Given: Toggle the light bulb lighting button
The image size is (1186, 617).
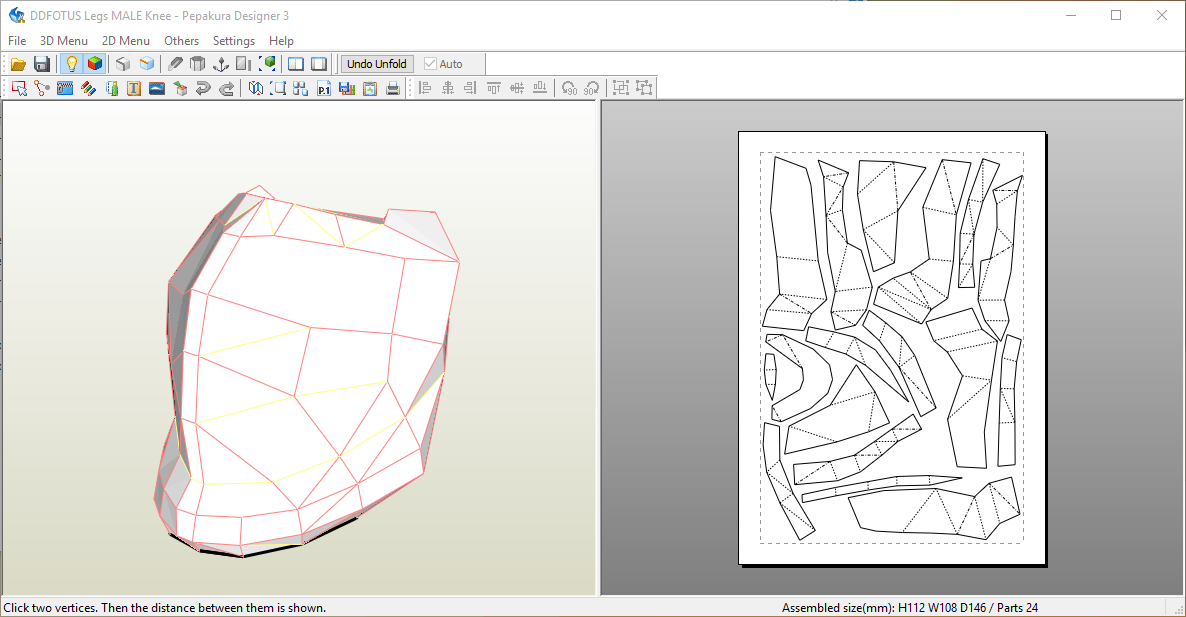Looking at the screenshot, I should [x=71, y=64].
